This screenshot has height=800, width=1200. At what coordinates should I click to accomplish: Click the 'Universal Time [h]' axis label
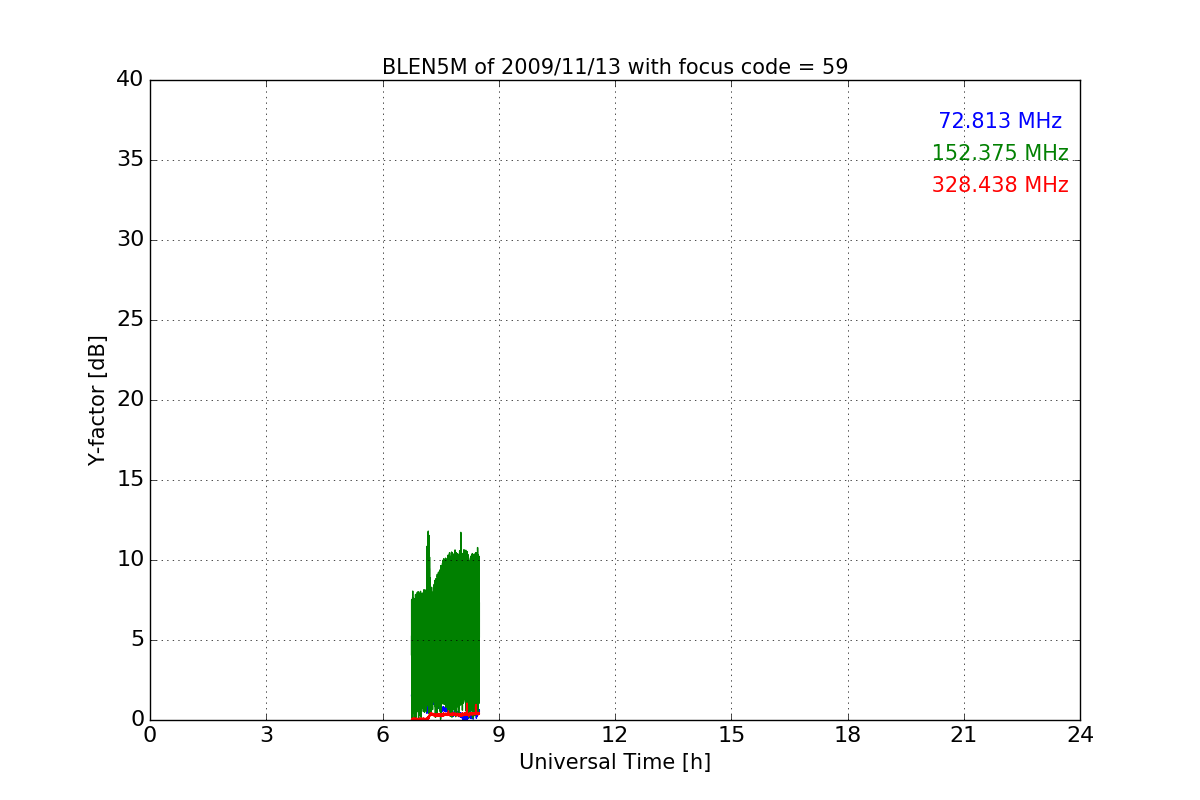point(615,762)
